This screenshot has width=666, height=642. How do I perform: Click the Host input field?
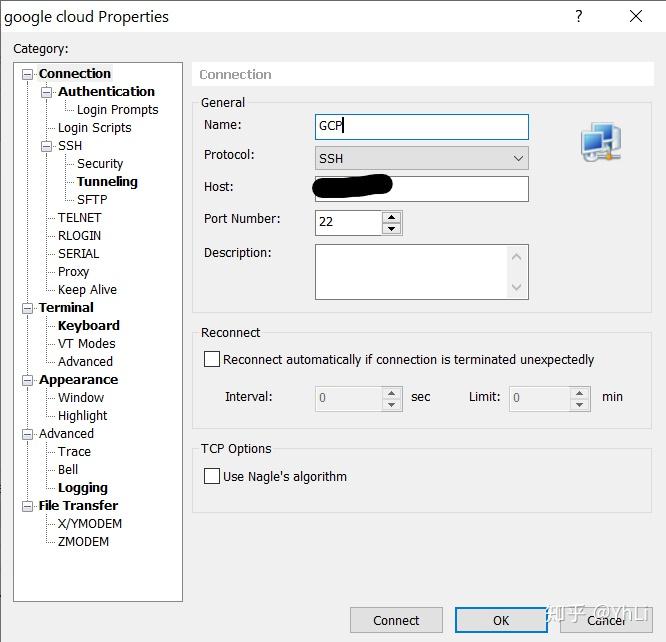point(421,189)
